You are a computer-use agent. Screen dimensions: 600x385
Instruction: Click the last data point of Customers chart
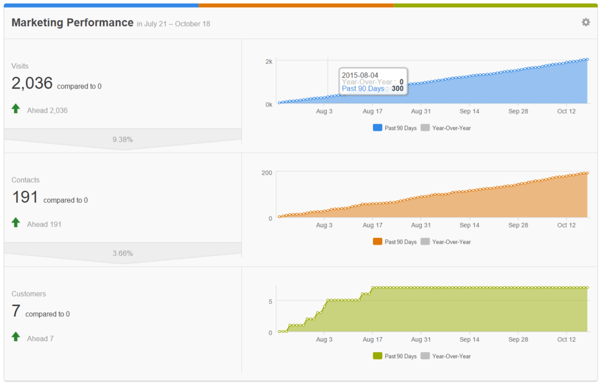pyautogui.click(x=587, y=287)
